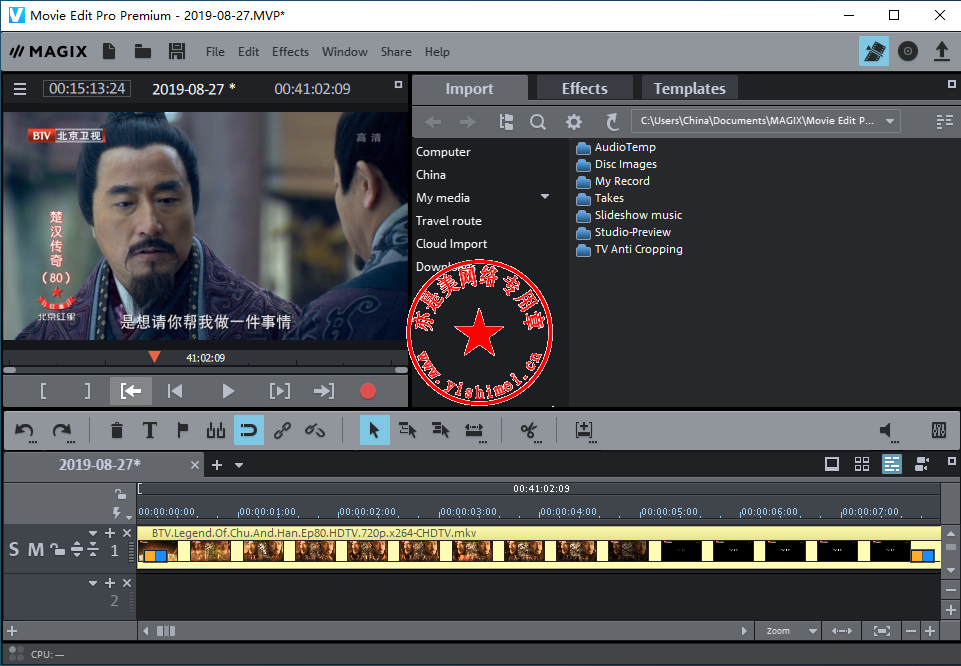Toggle Solo on track 1

coord(14,550)
